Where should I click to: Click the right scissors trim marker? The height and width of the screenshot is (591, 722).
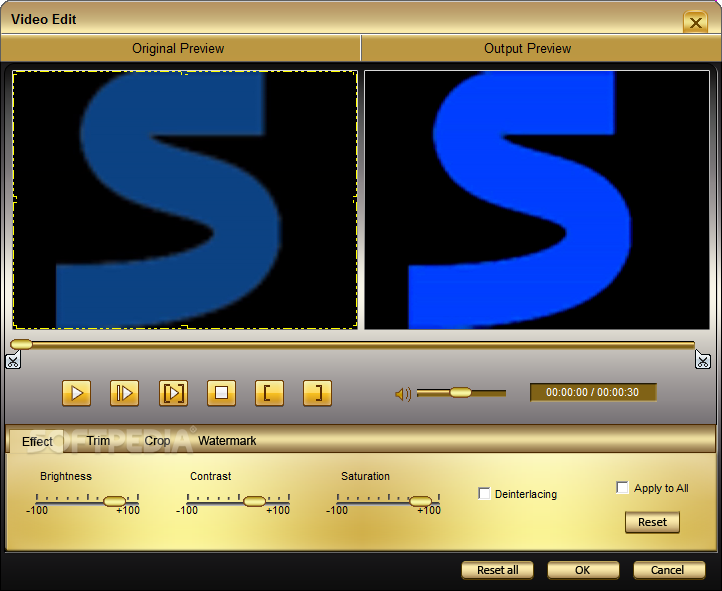point(703,360)
